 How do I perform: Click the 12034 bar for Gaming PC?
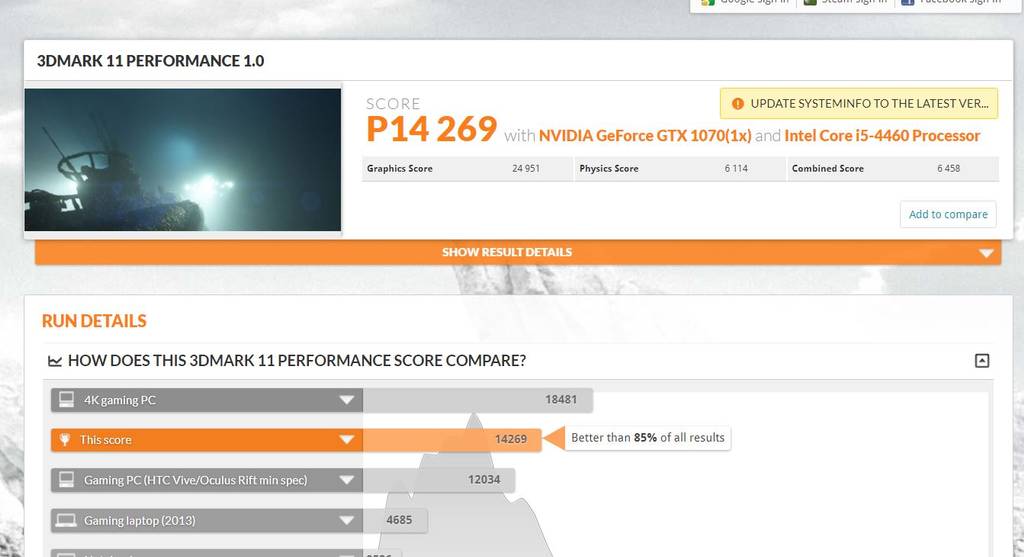point(439,480)
